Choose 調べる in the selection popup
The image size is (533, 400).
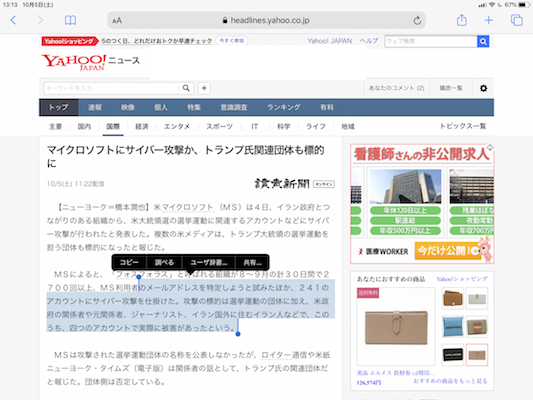click(x=164, y=262)
